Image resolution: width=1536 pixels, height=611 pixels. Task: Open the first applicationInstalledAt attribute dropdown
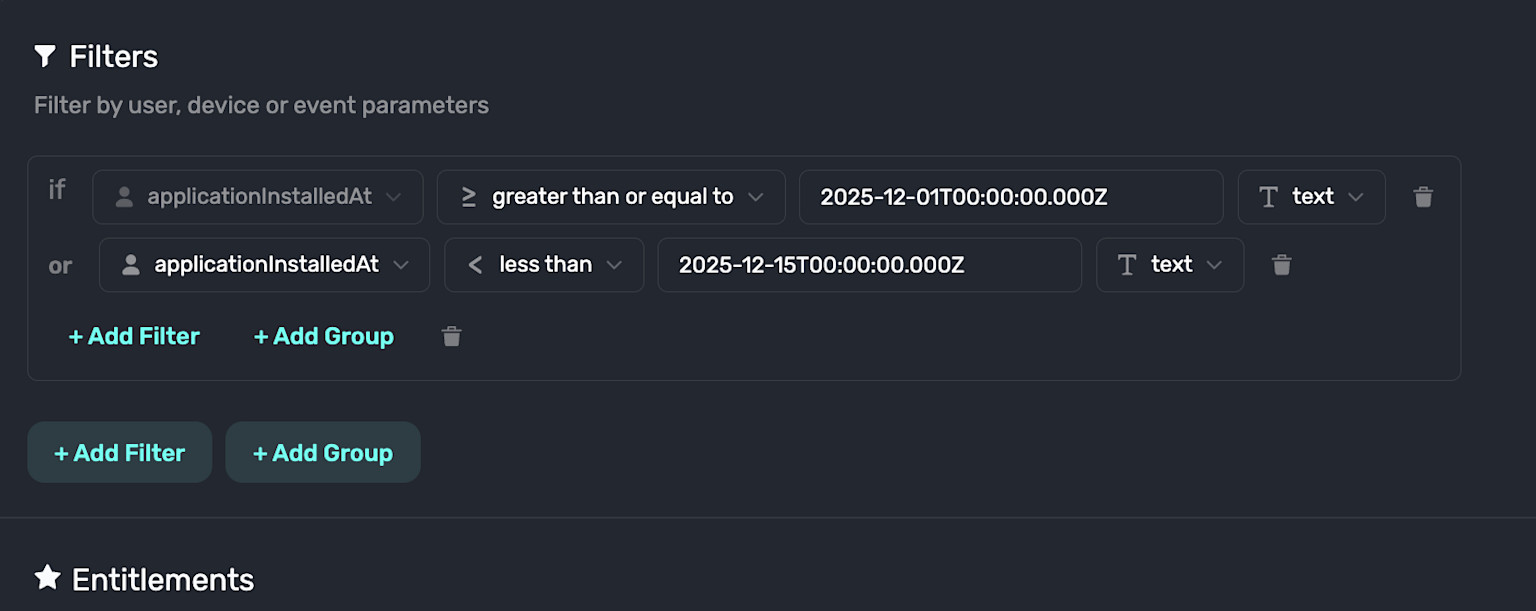pyautogui.click(x=257, y=197)
